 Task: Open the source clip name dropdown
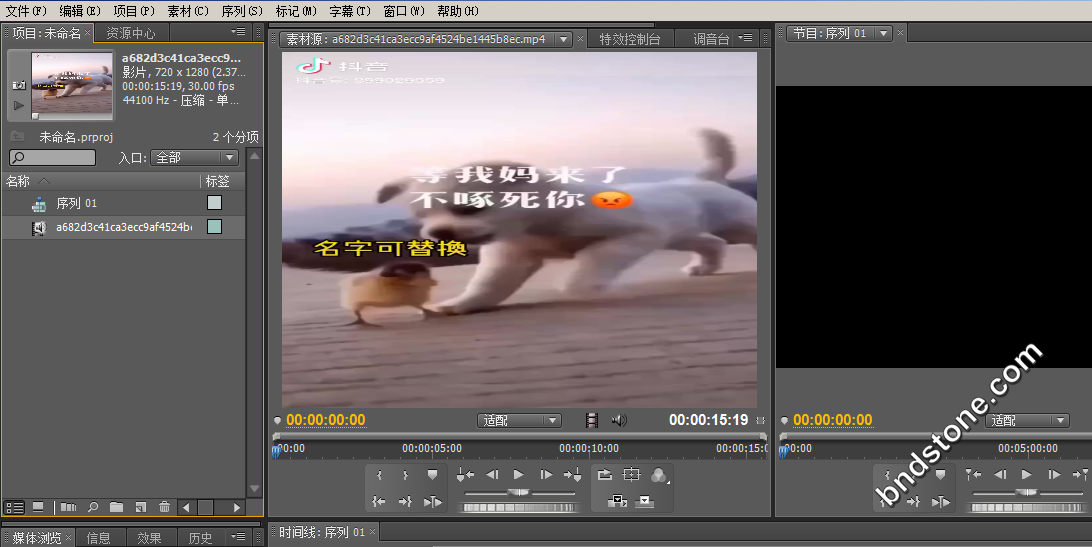tap(564, 39)
